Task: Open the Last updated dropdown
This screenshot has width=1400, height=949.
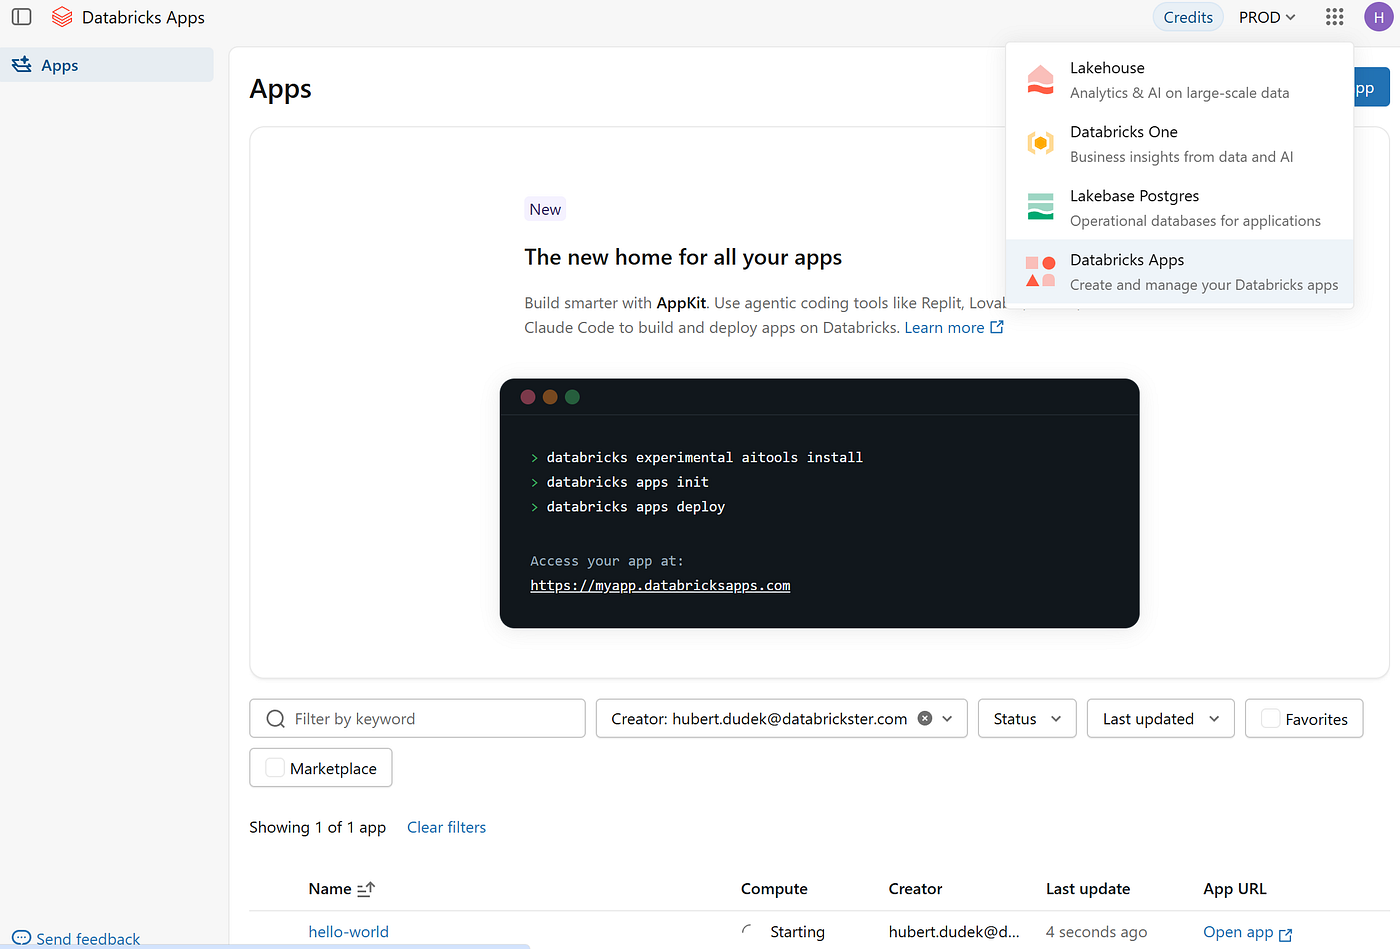Action: [1160, 718]
